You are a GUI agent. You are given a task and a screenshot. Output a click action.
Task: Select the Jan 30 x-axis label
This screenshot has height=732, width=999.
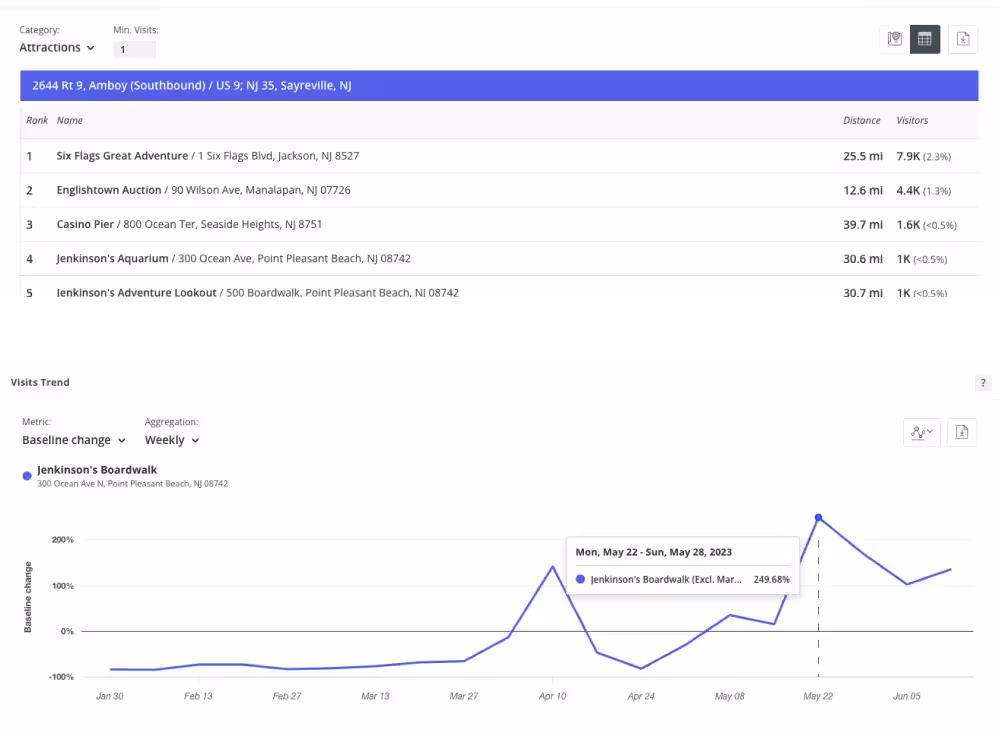tap(110, 696)
